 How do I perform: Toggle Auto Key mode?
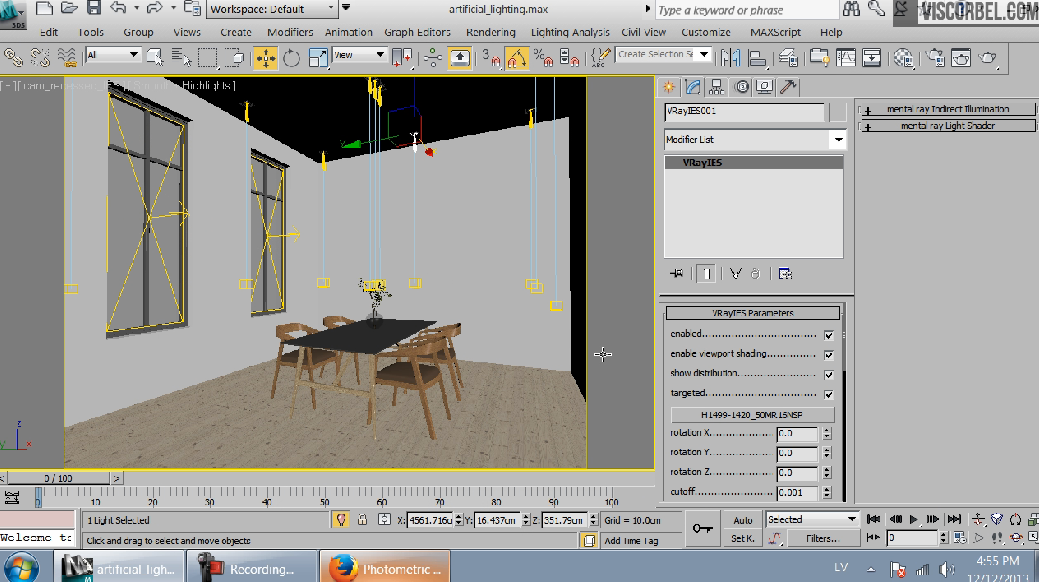pos(743,520)
